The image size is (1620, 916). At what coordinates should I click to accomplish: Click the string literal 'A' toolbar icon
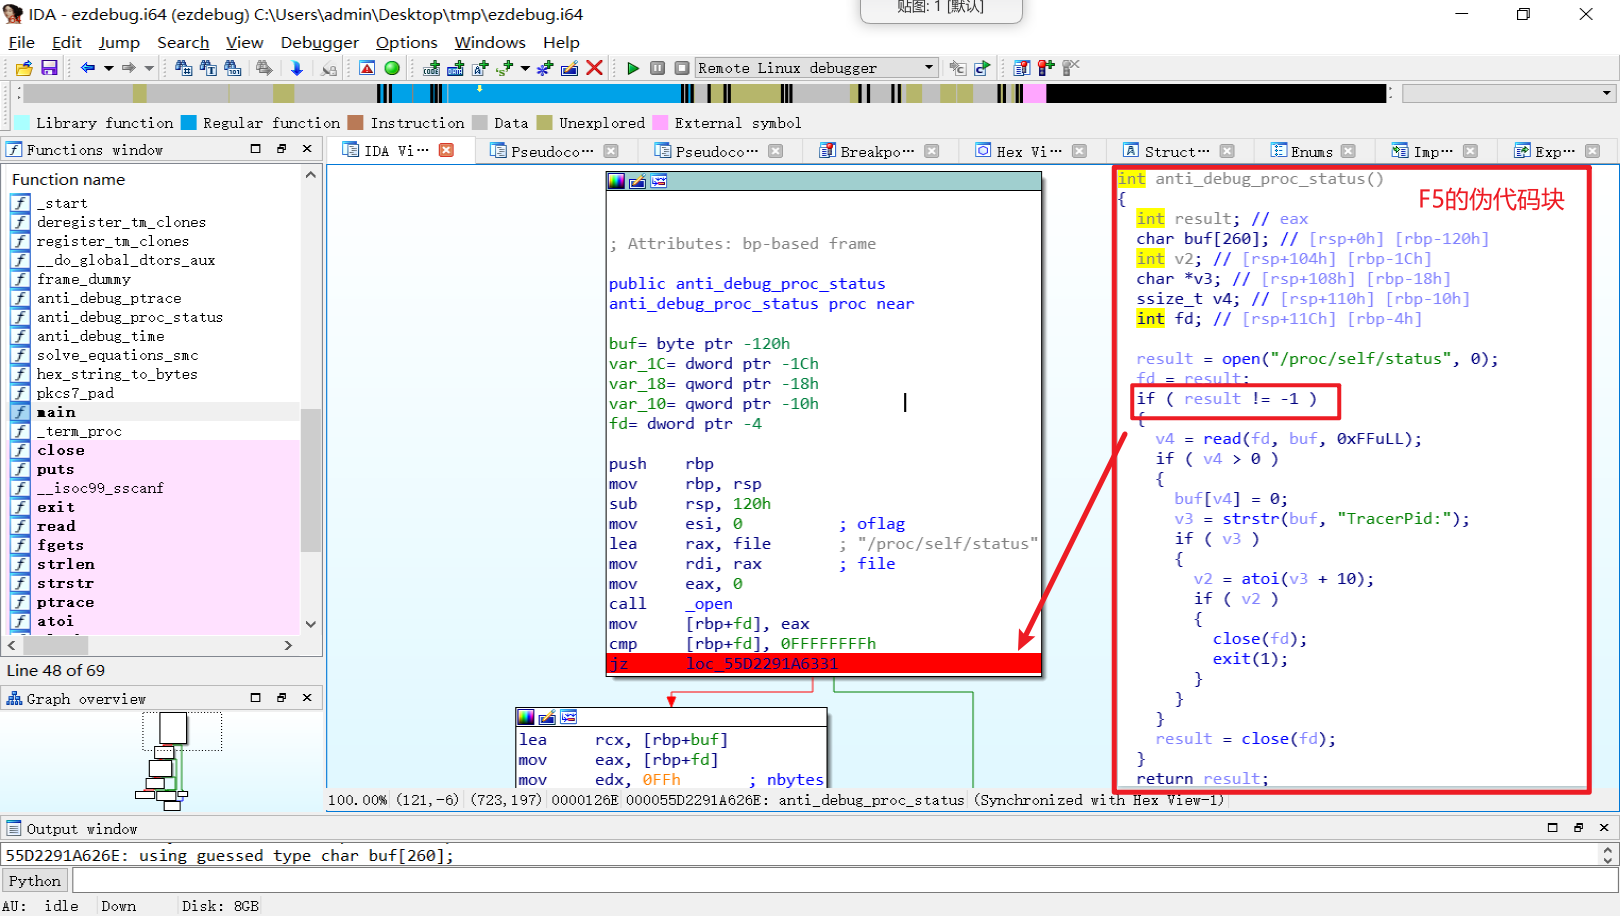pos(480,68)
